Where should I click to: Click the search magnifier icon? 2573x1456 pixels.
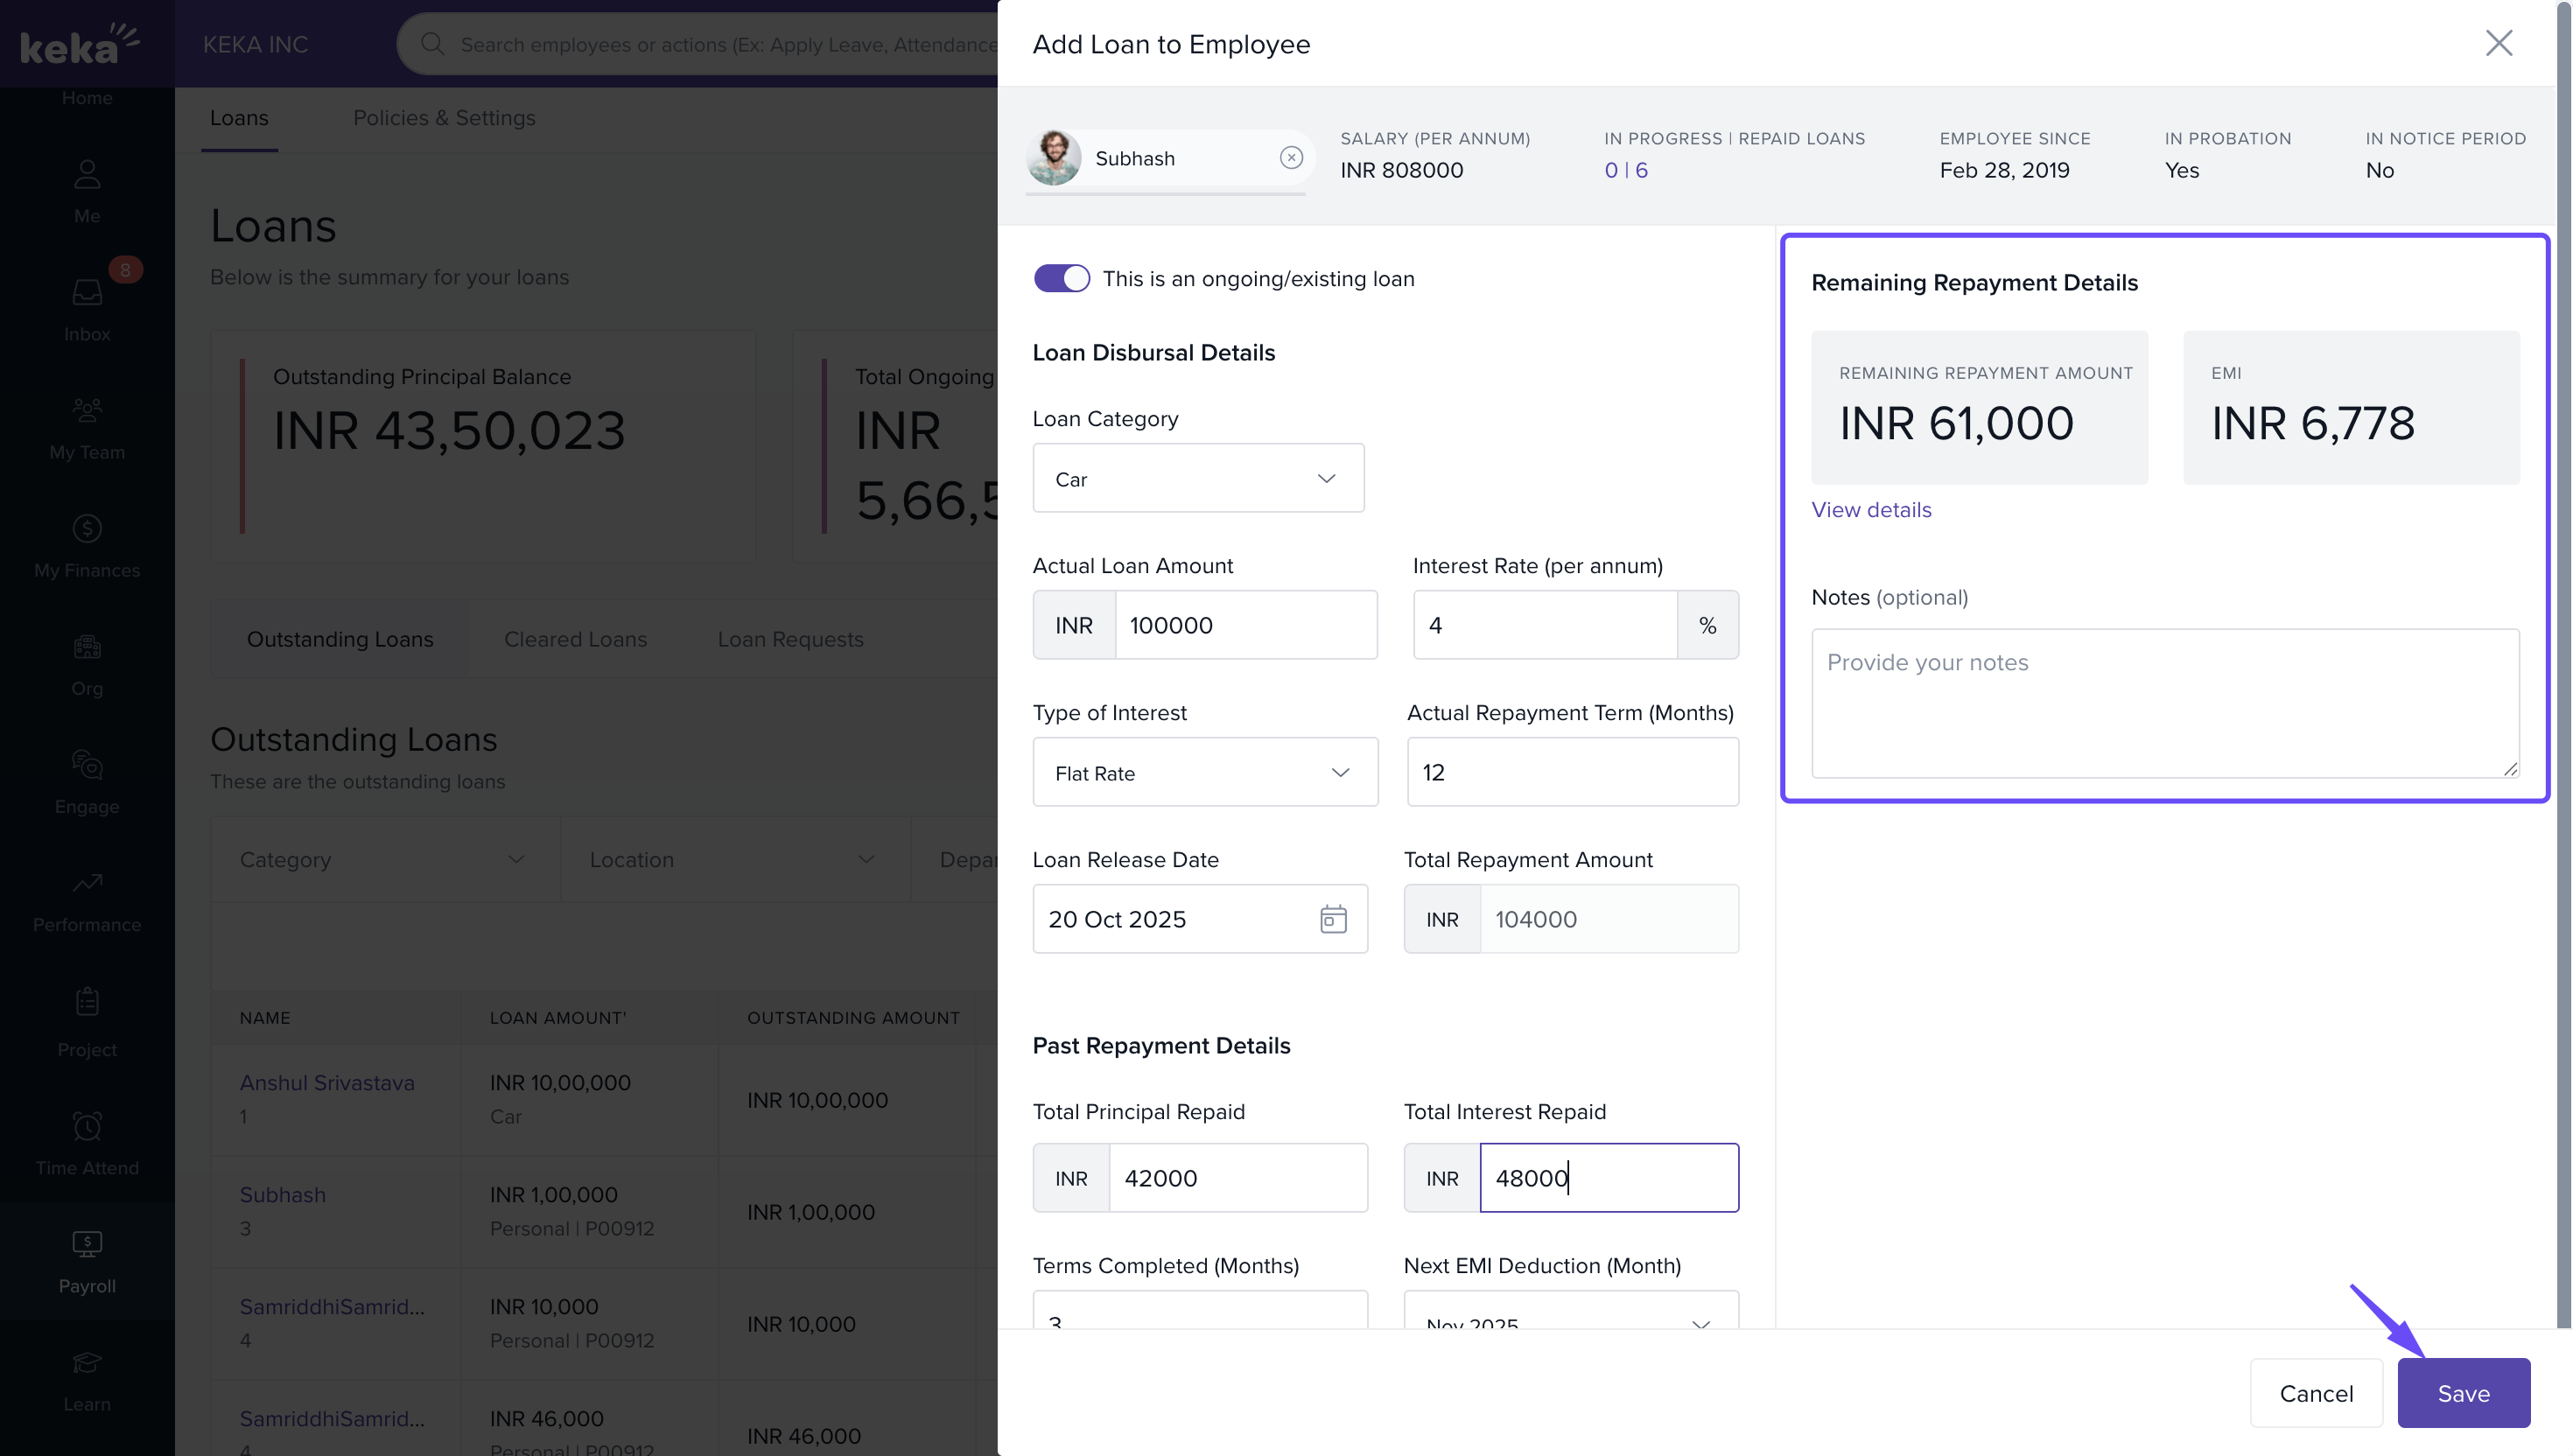(432, 44)
